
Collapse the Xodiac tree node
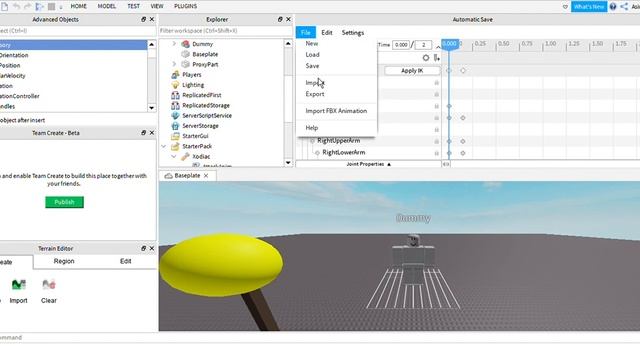coord(174,156)
